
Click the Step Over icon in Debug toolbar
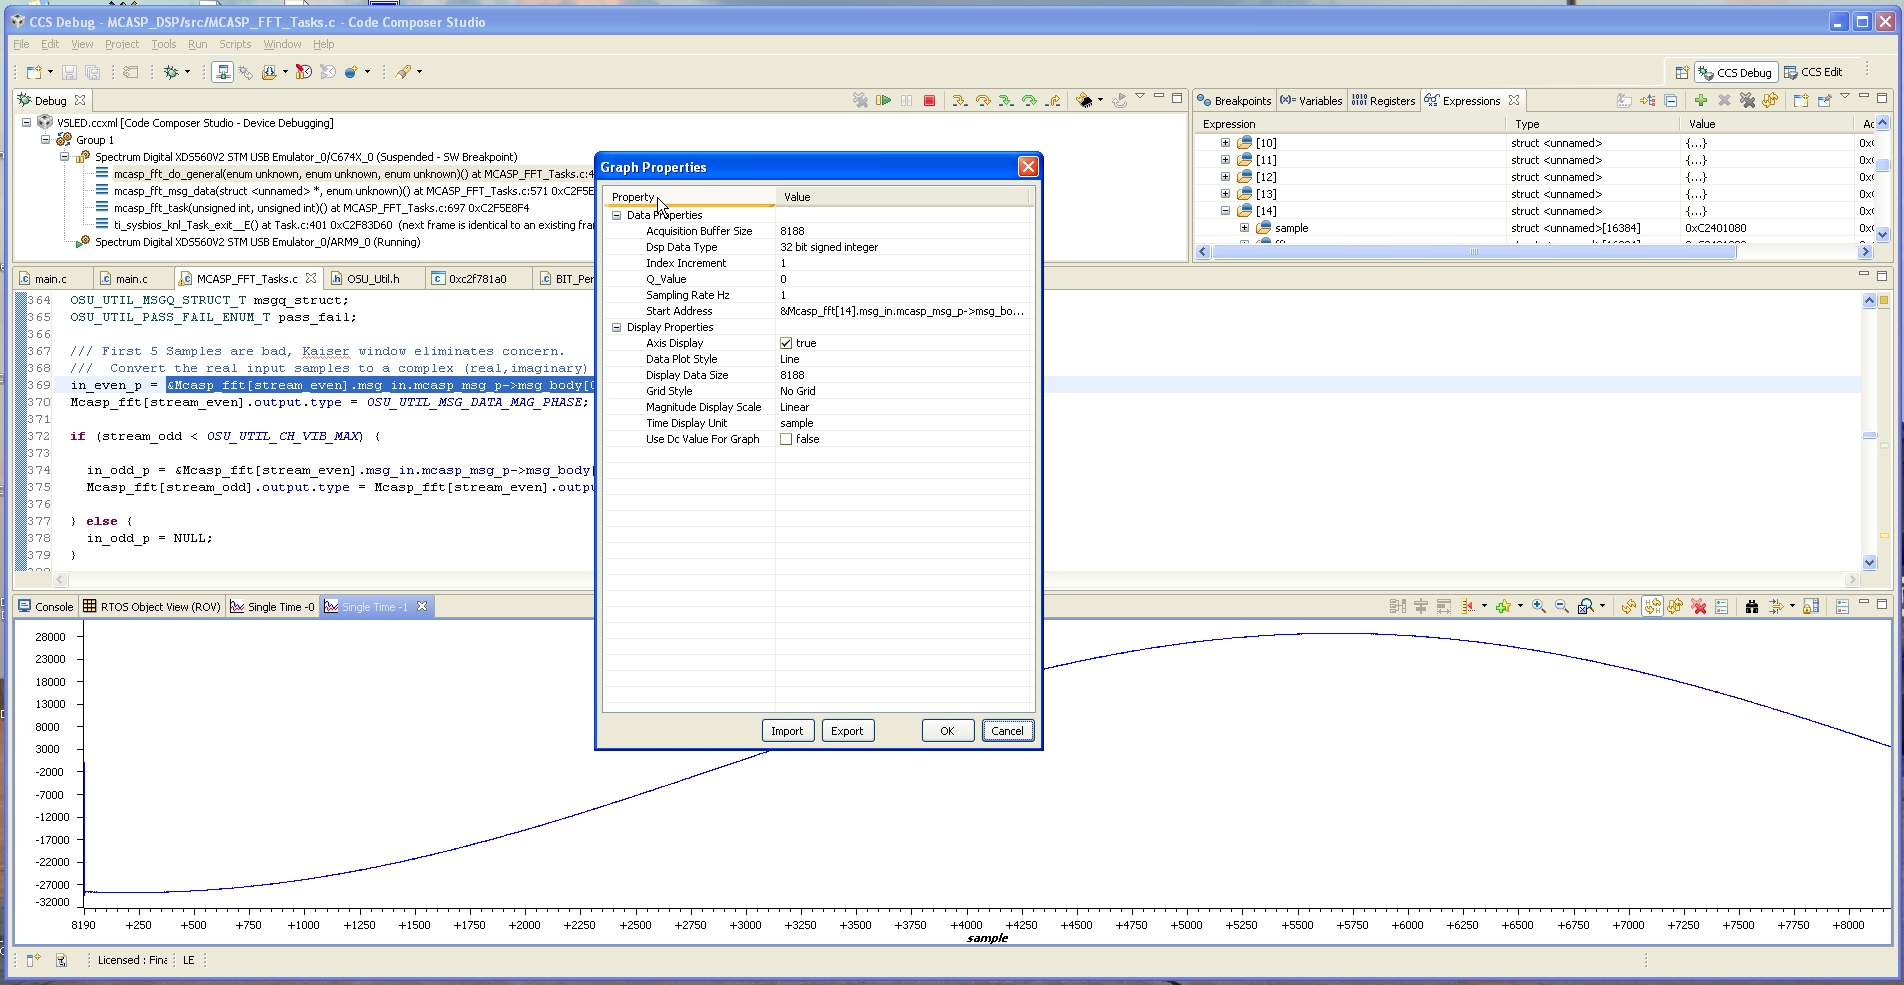pyautogui.click(x=983, y=100)
